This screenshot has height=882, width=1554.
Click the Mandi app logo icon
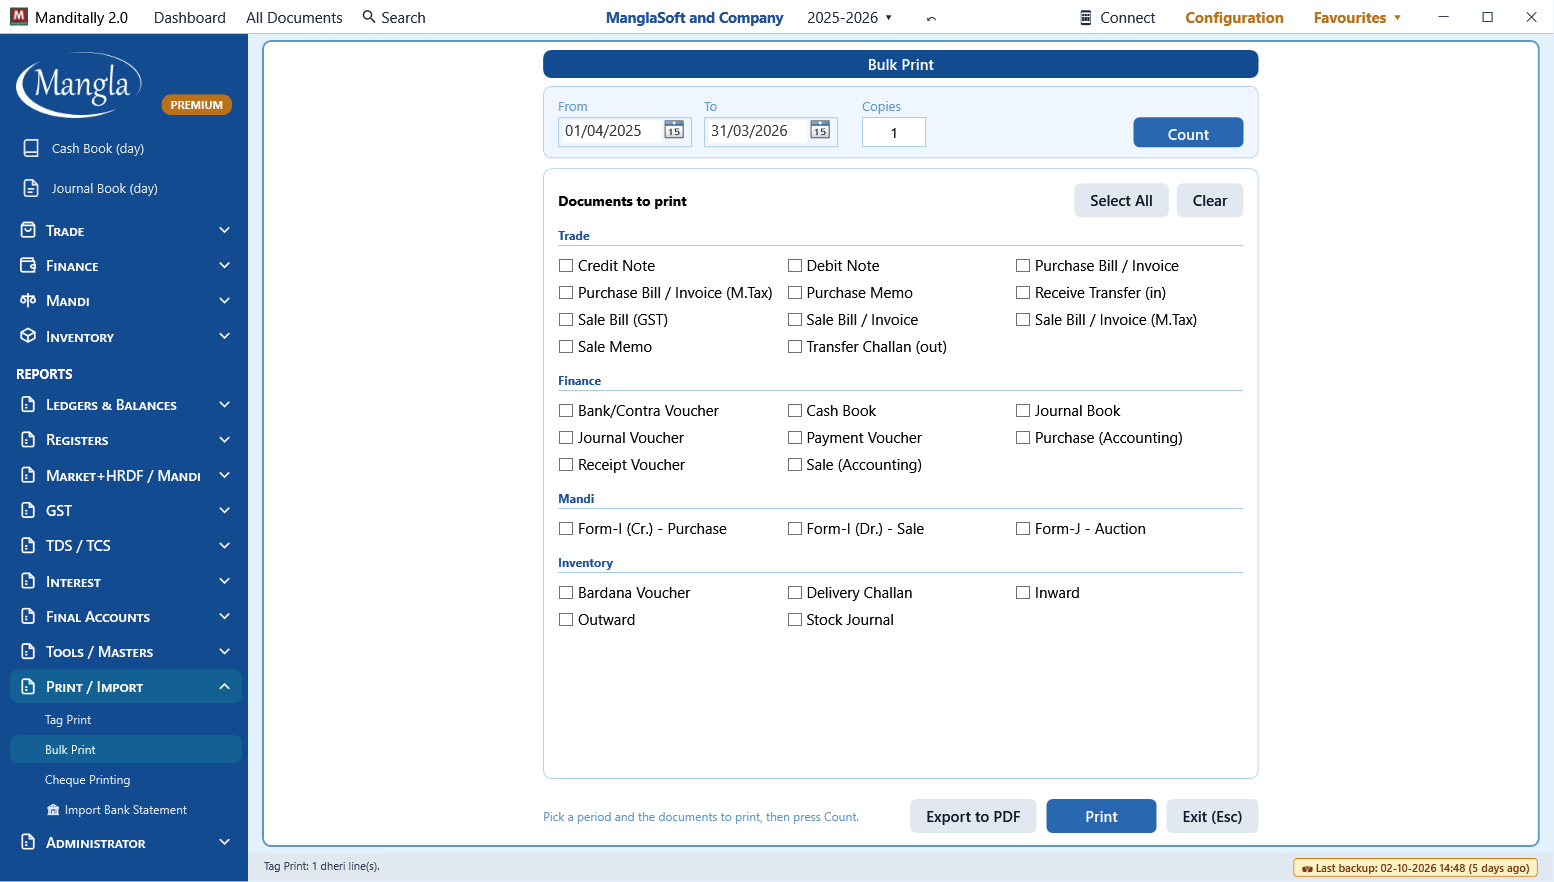coord(19,17)
